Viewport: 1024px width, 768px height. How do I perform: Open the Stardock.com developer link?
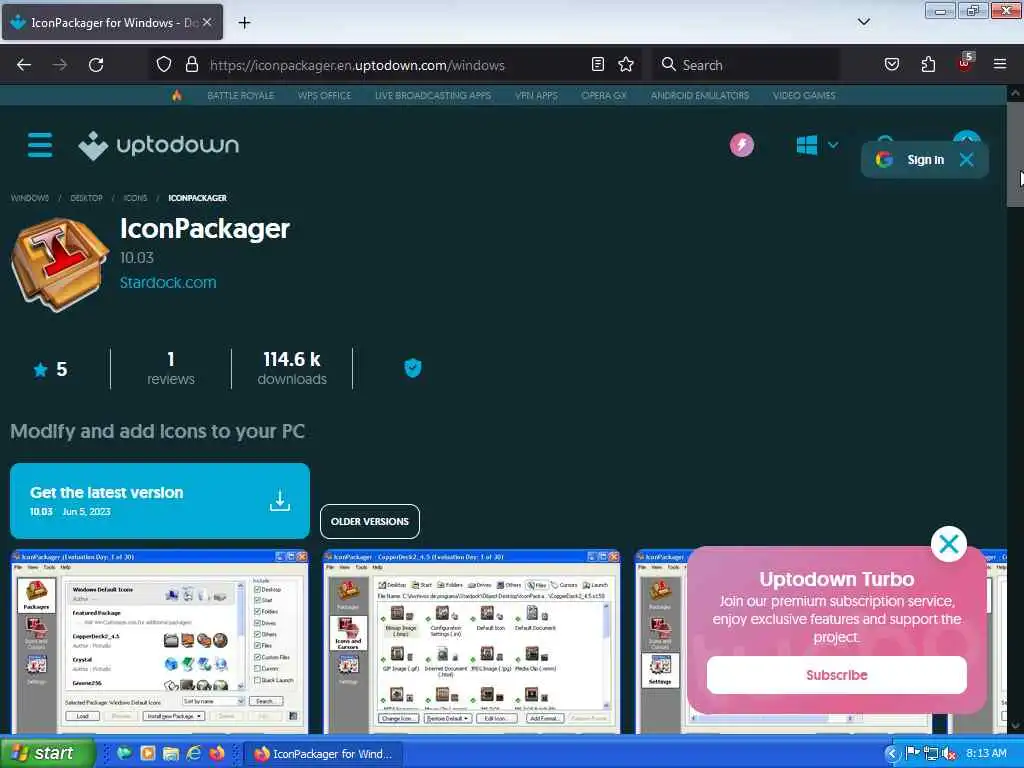pyautogui.click(x=168, y=283)
